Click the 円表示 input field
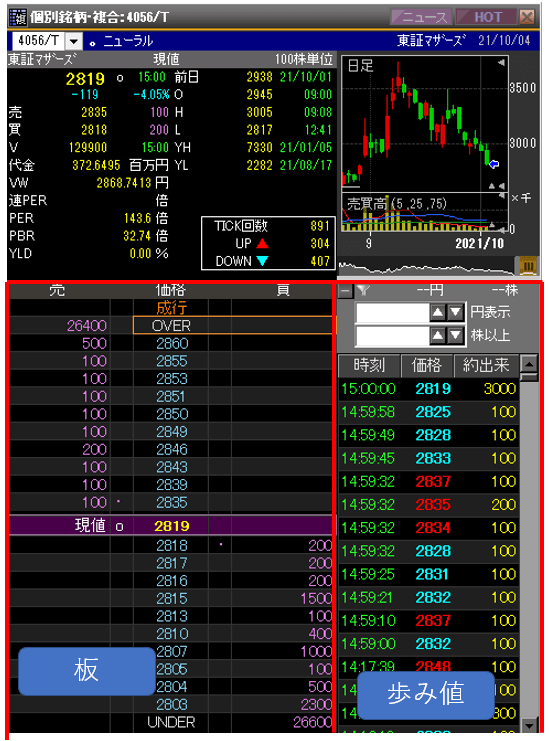 [392, 312]
